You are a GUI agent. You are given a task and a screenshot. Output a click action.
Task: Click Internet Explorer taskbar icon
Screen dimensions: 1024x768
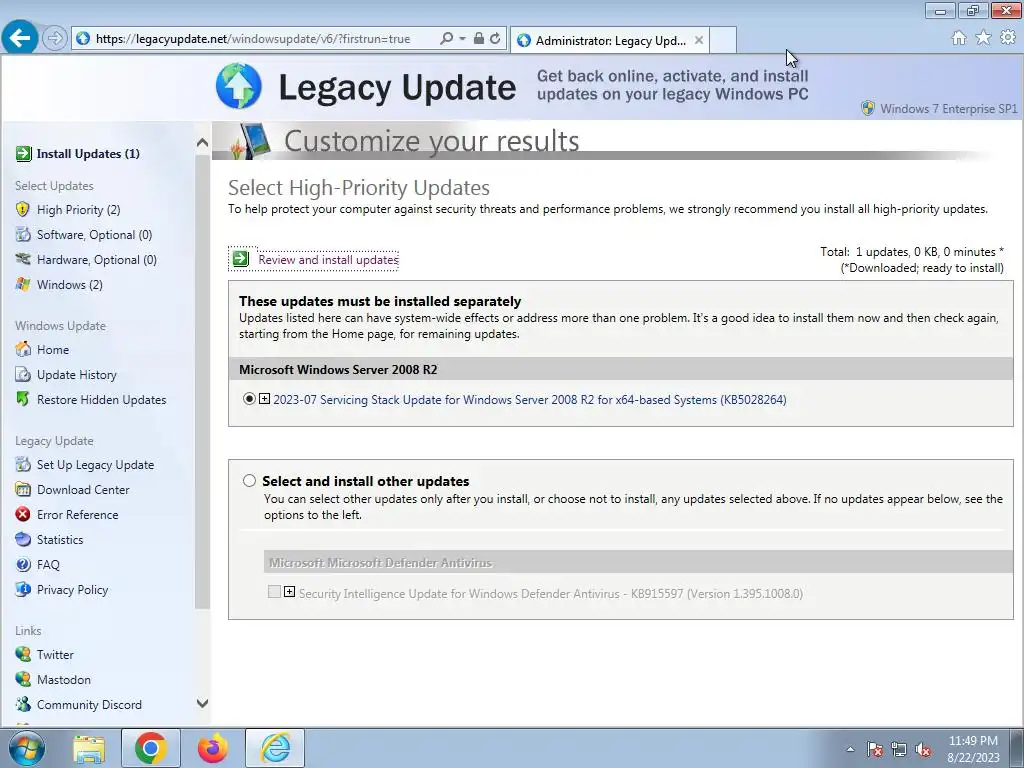[x=275, y=748]
